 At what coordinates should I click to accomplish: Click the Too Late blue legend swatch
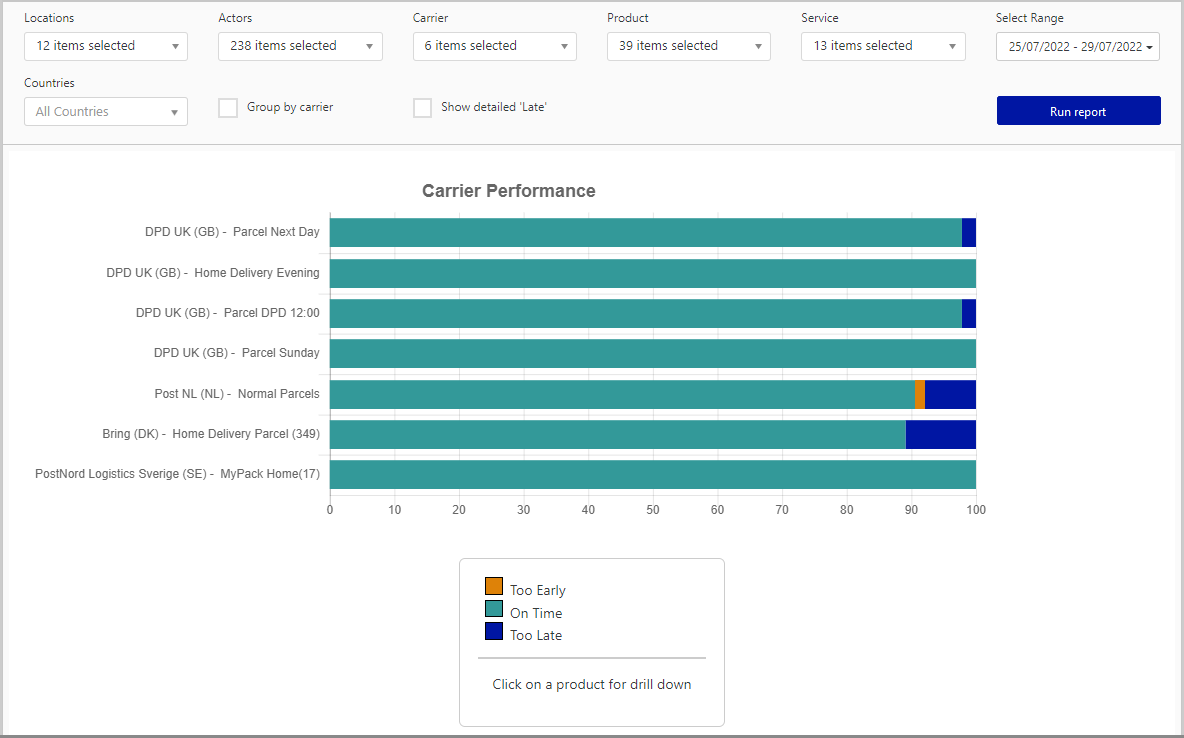coord(494,632)
